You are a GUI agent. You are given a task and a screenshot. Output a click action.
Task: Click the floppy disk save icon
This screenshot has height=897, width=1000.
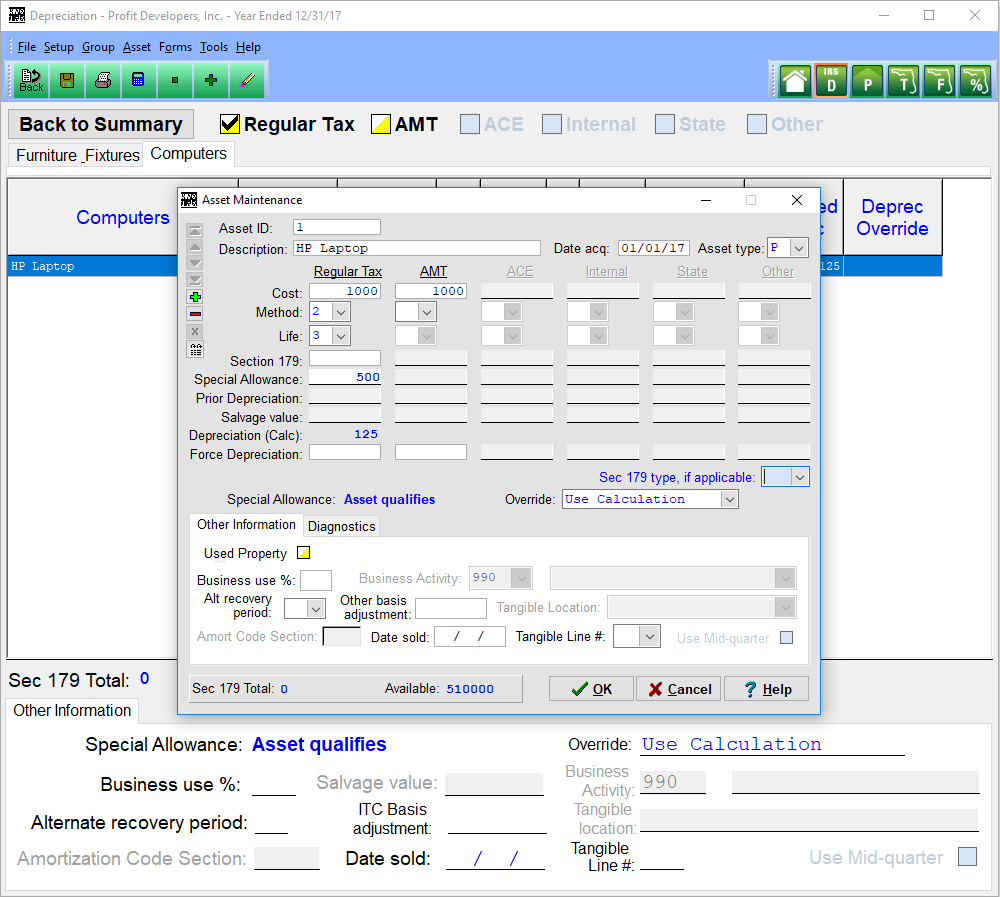pos(67,80)
